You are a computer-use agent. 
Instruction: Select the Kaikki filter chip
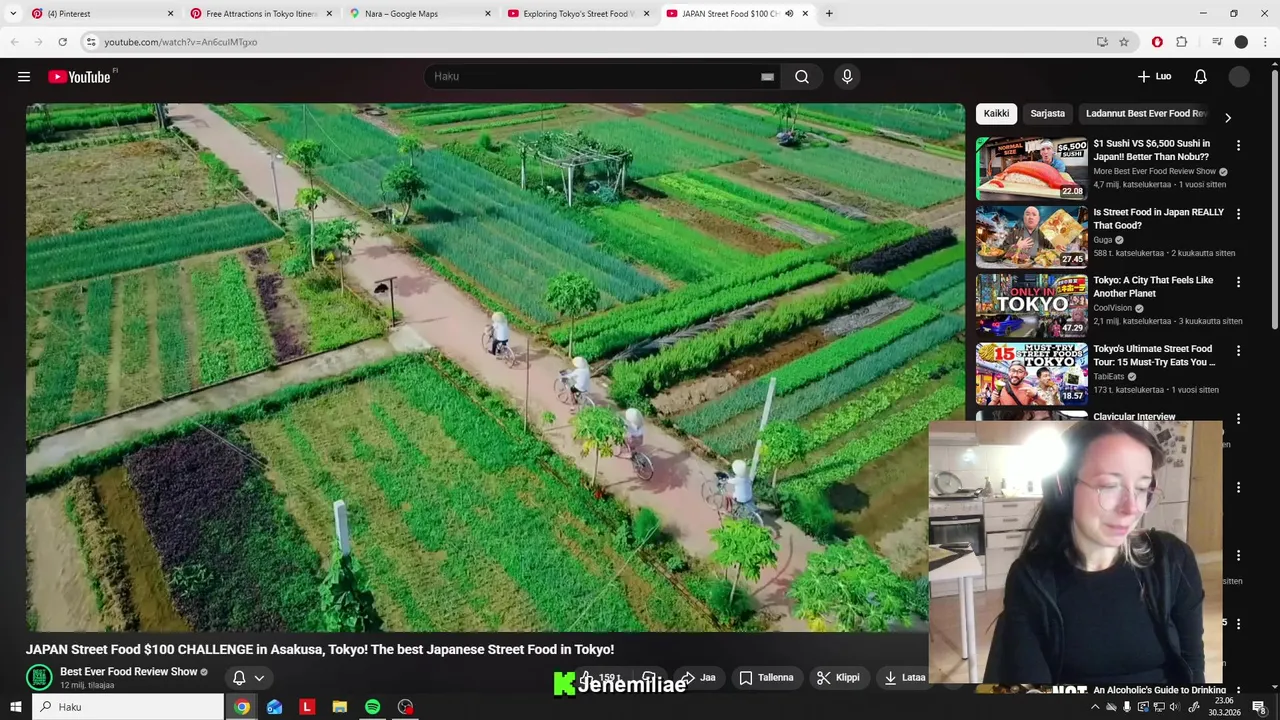996,114
